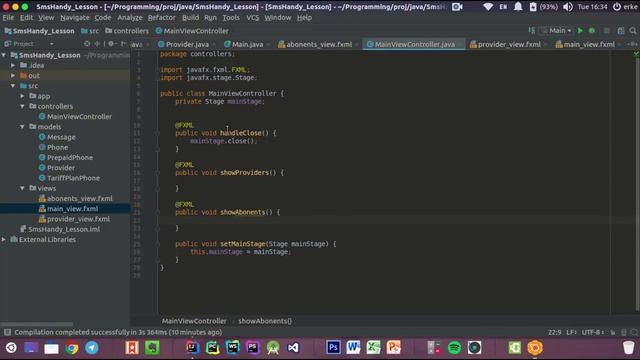The image size is (640, 360).
Task: Click the 22:9 cursor position indicator
Action: tap(554, 332)
